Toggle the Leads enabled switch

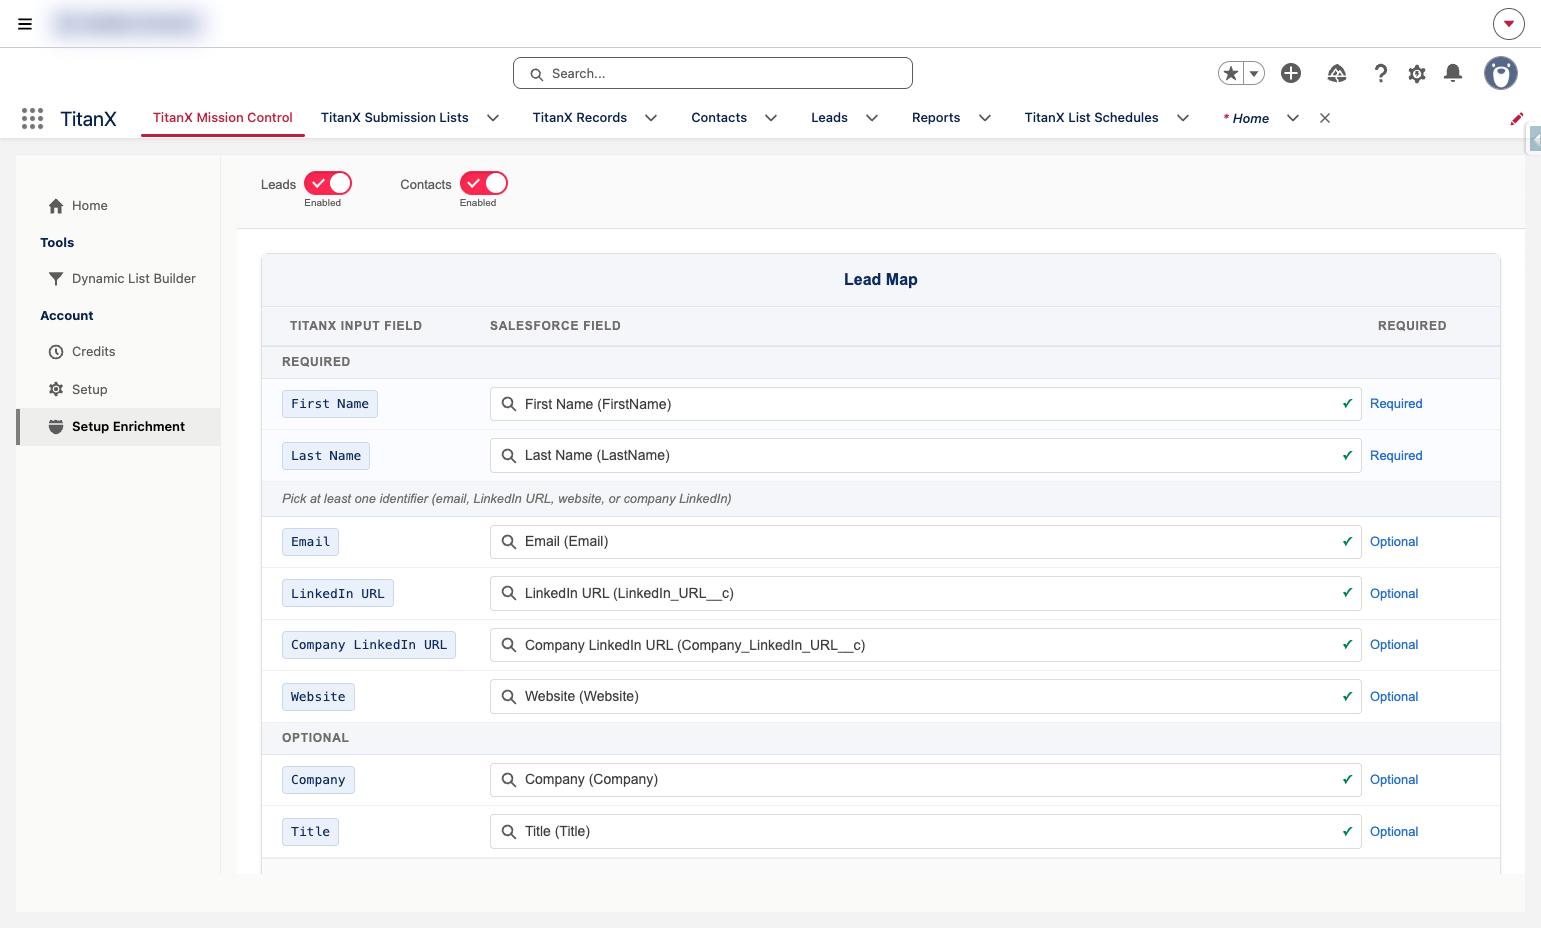coord(328,183)
